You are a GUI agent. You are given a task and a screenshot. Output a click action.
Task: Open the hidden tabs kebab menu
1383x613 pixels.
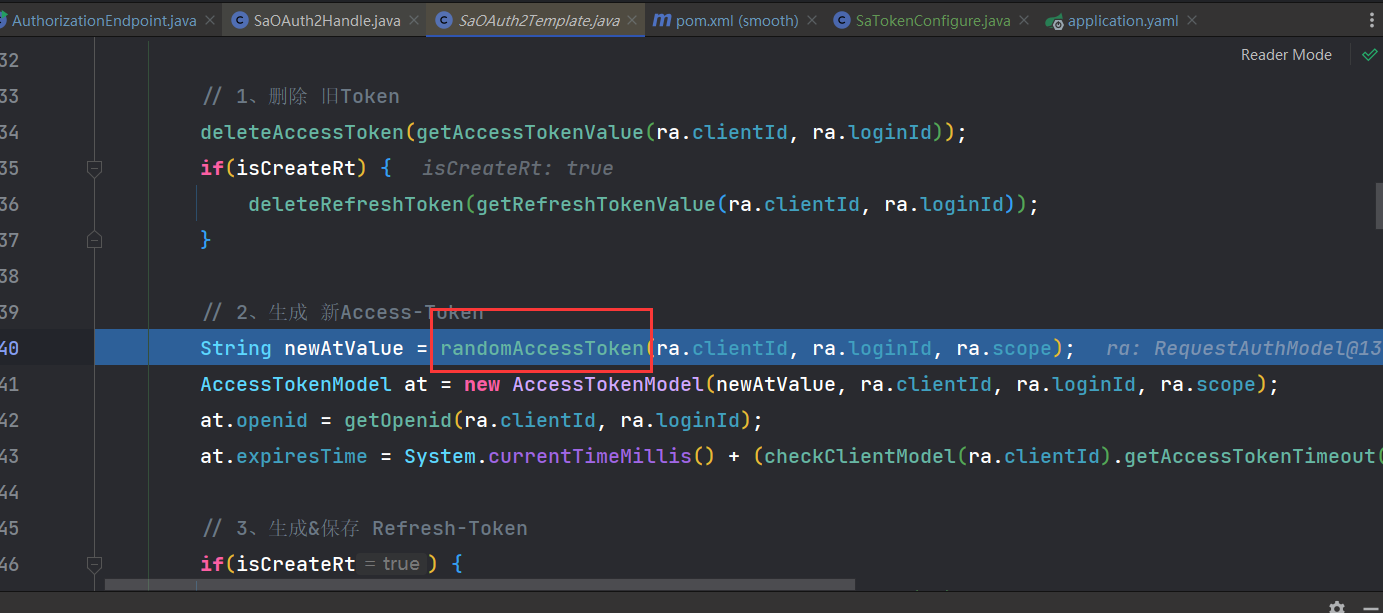point(1373,19)
